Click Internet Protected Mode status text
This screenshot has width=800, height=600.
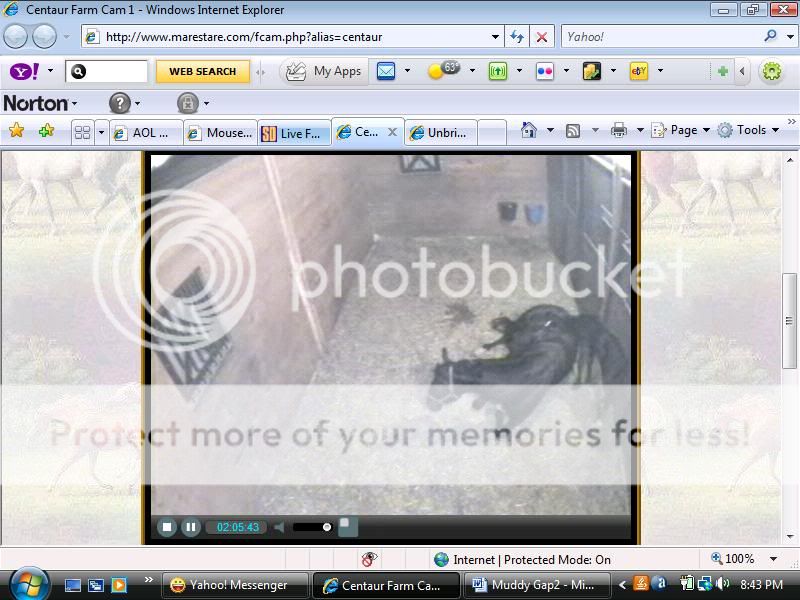[532, 560]
